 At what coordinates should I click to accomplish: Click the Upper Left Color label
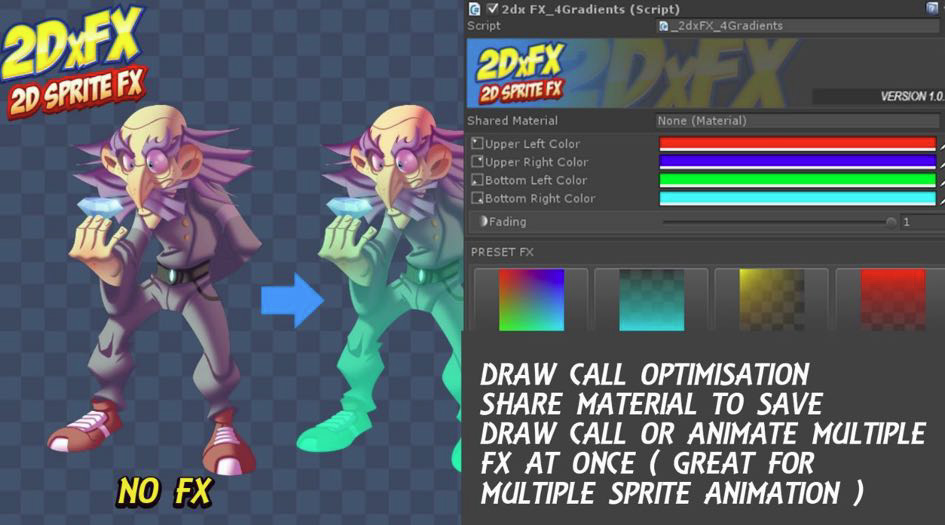[532, 143]
